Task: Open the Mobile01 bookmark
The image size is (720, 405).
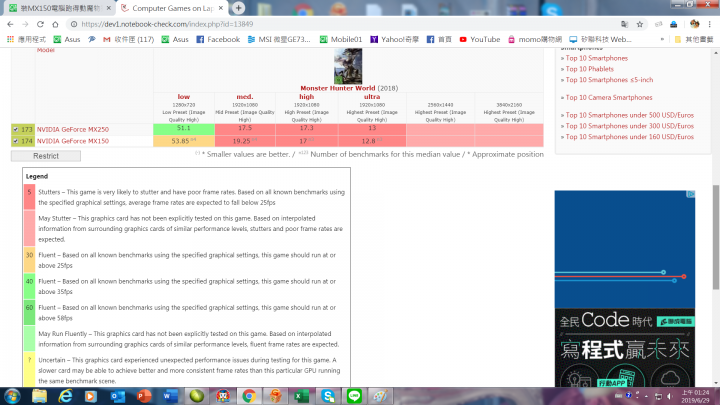Action: [341, 39]
